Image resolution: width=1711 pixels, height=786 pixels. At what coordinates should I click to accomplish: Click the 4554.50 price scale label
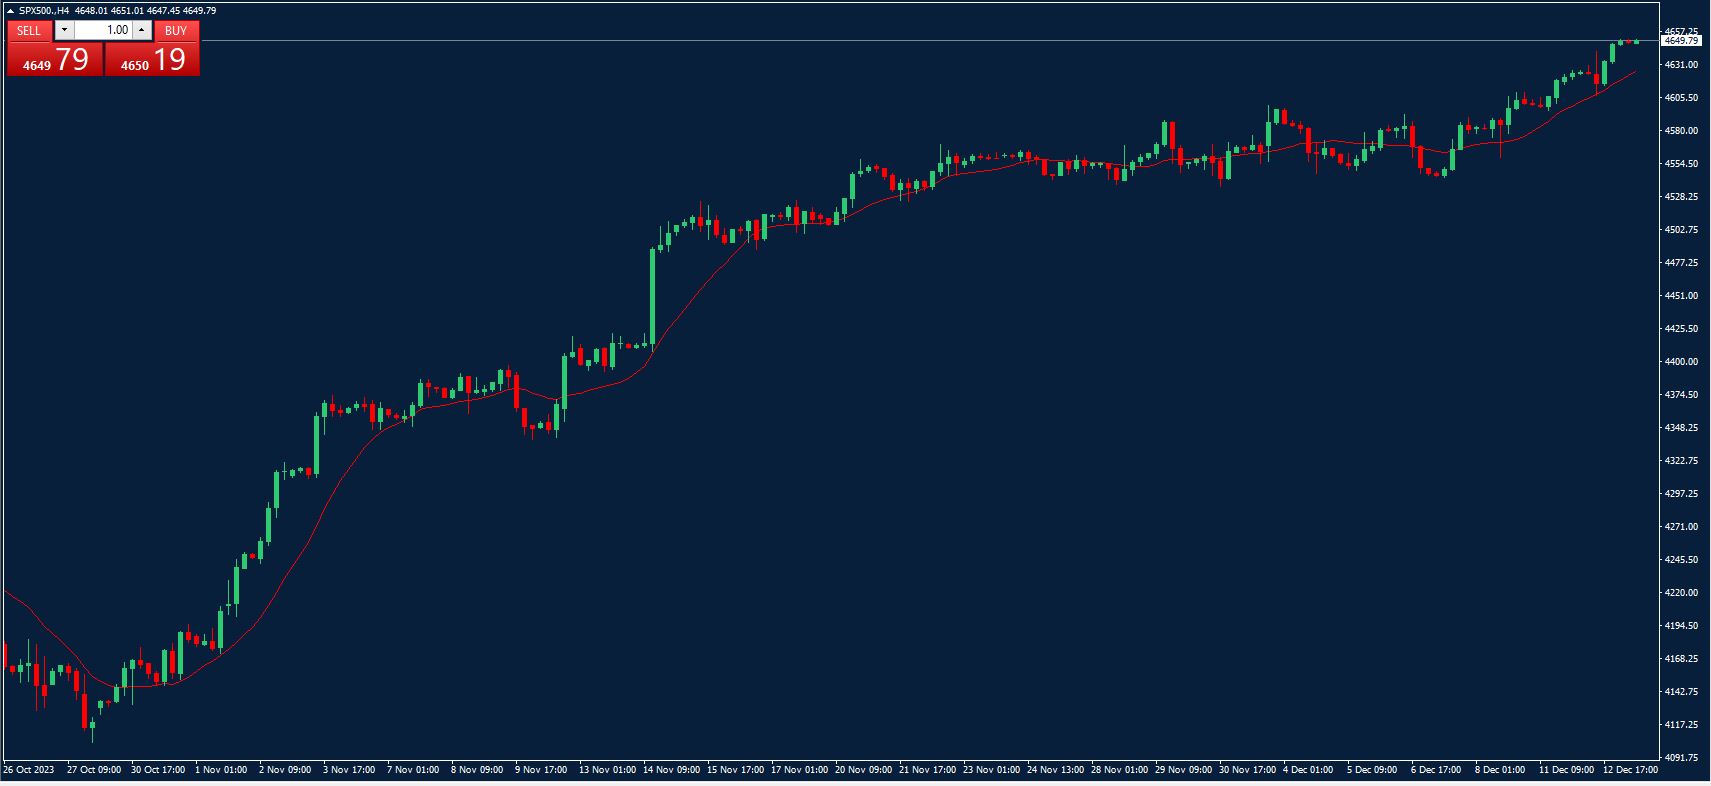point(1681,164)
